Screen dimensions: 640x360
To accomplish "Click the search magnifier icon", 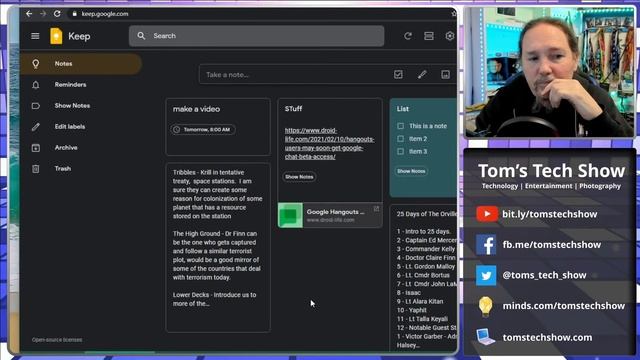I will [141, 36].
